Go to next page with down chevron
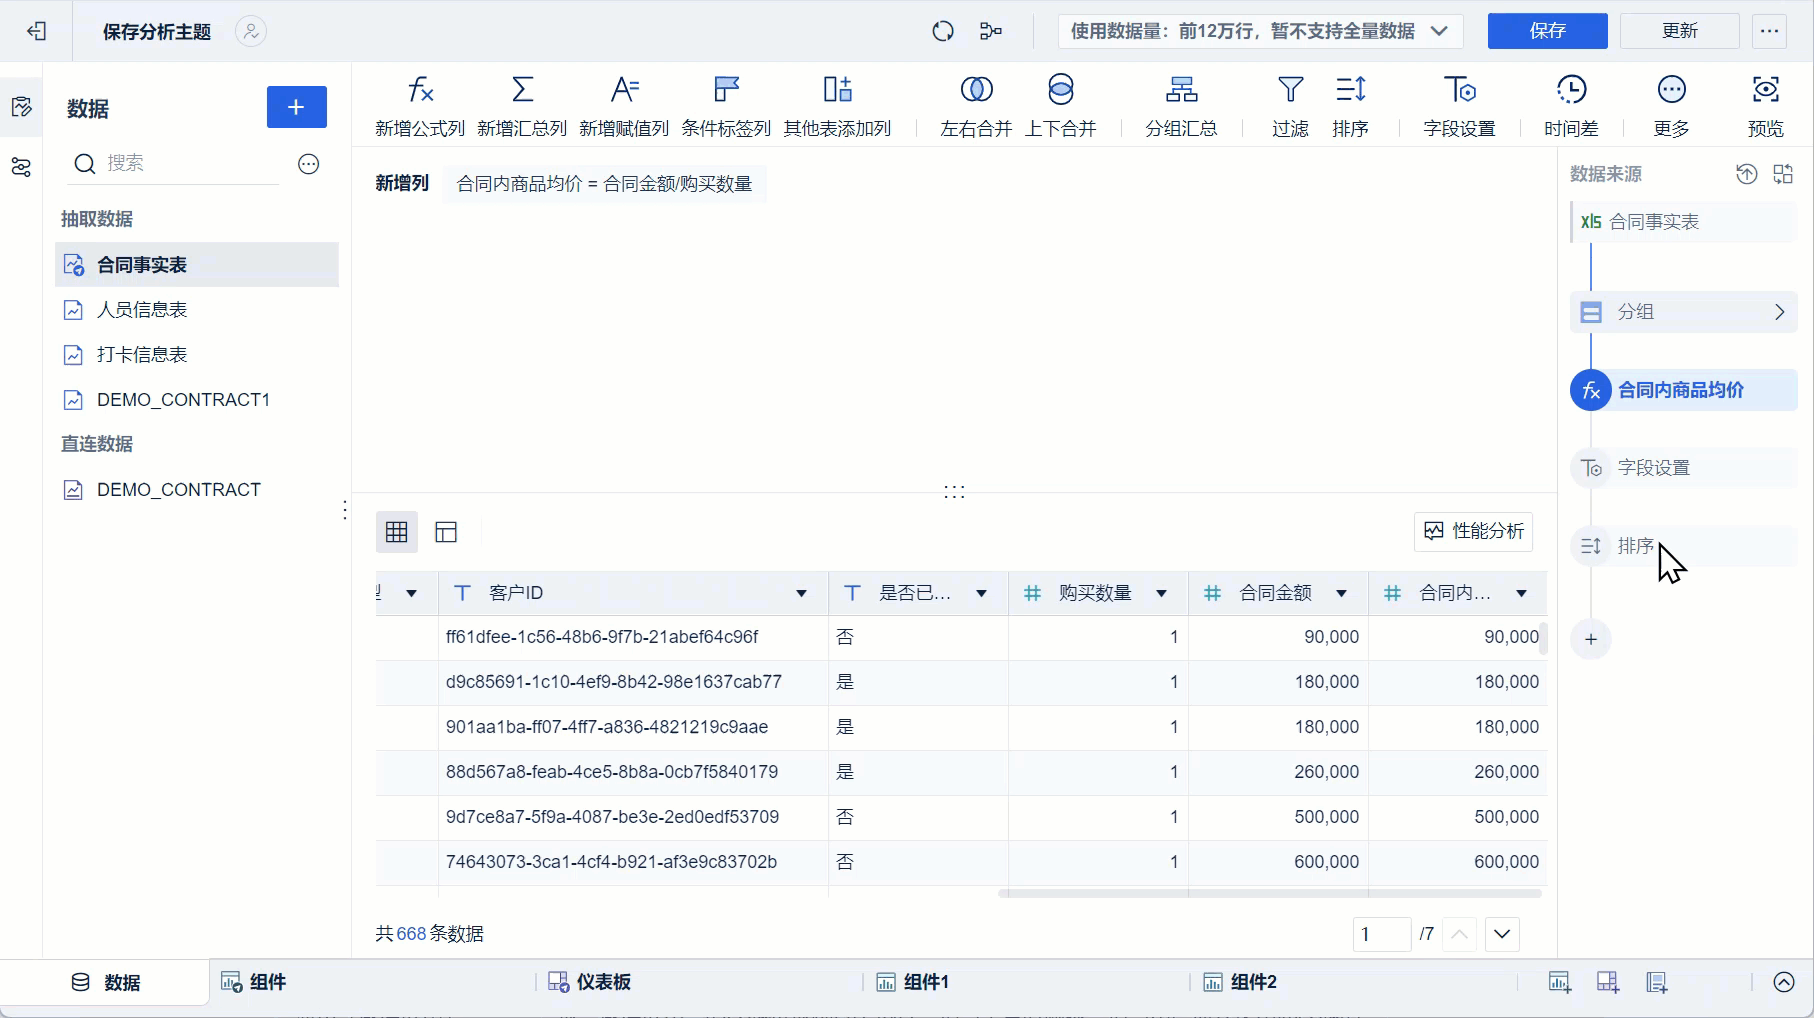 1502,934
